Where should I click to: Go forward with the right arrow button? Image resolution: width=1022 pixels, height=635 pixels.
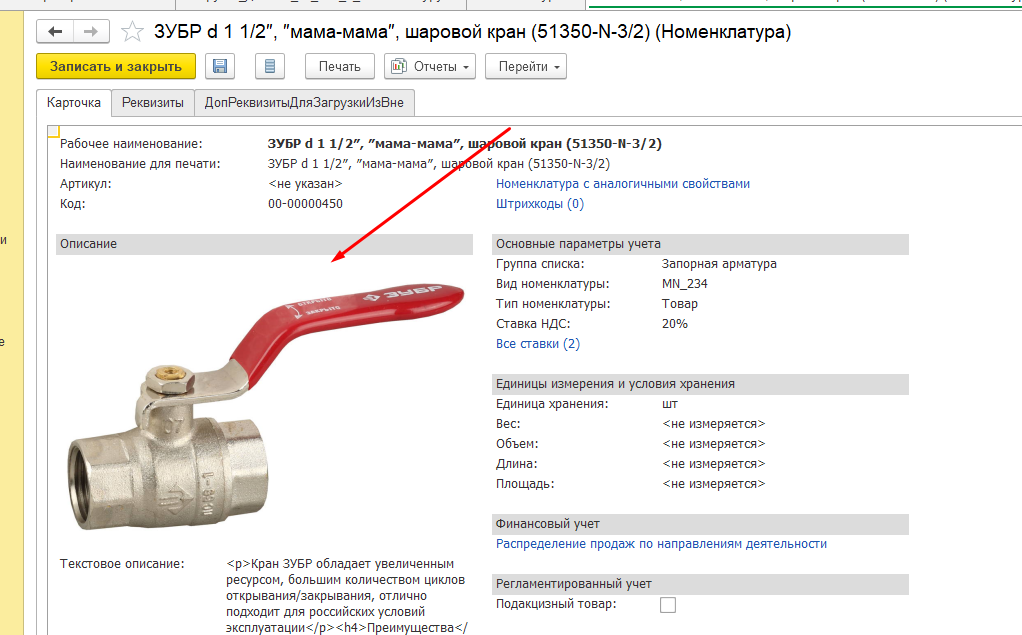point(91,31)
